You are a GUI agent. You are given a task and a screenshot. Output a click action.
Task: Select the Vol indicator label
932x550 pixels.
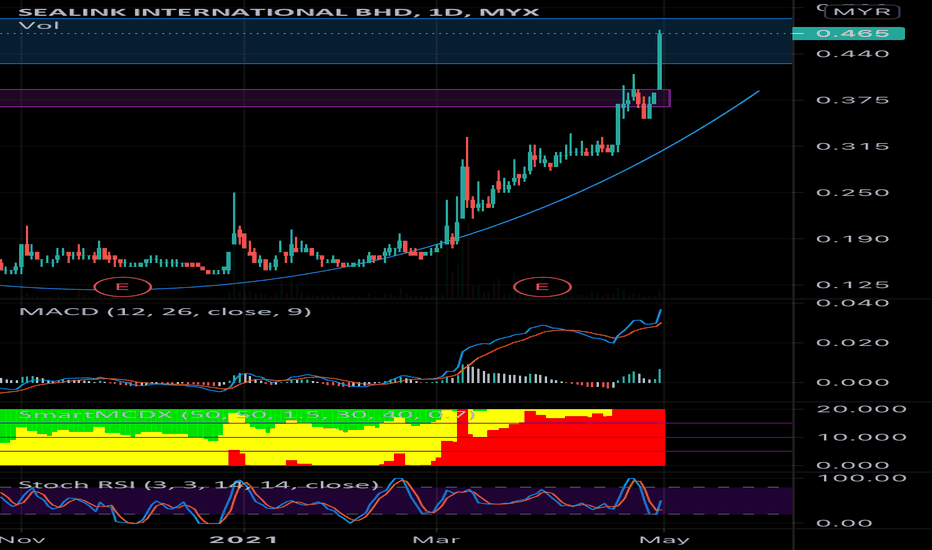click(39, 26)
